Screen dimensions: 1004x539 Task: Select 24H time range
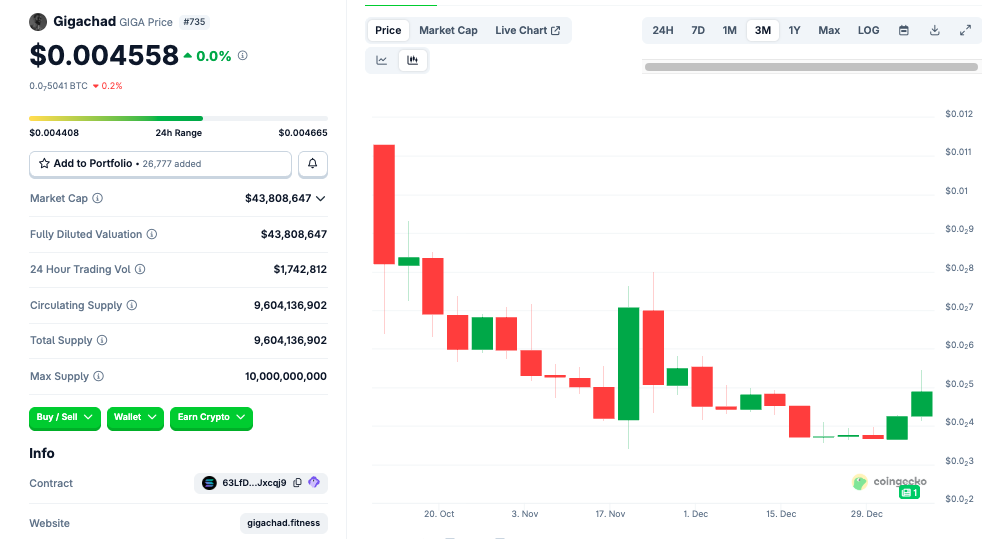(663, 30)
